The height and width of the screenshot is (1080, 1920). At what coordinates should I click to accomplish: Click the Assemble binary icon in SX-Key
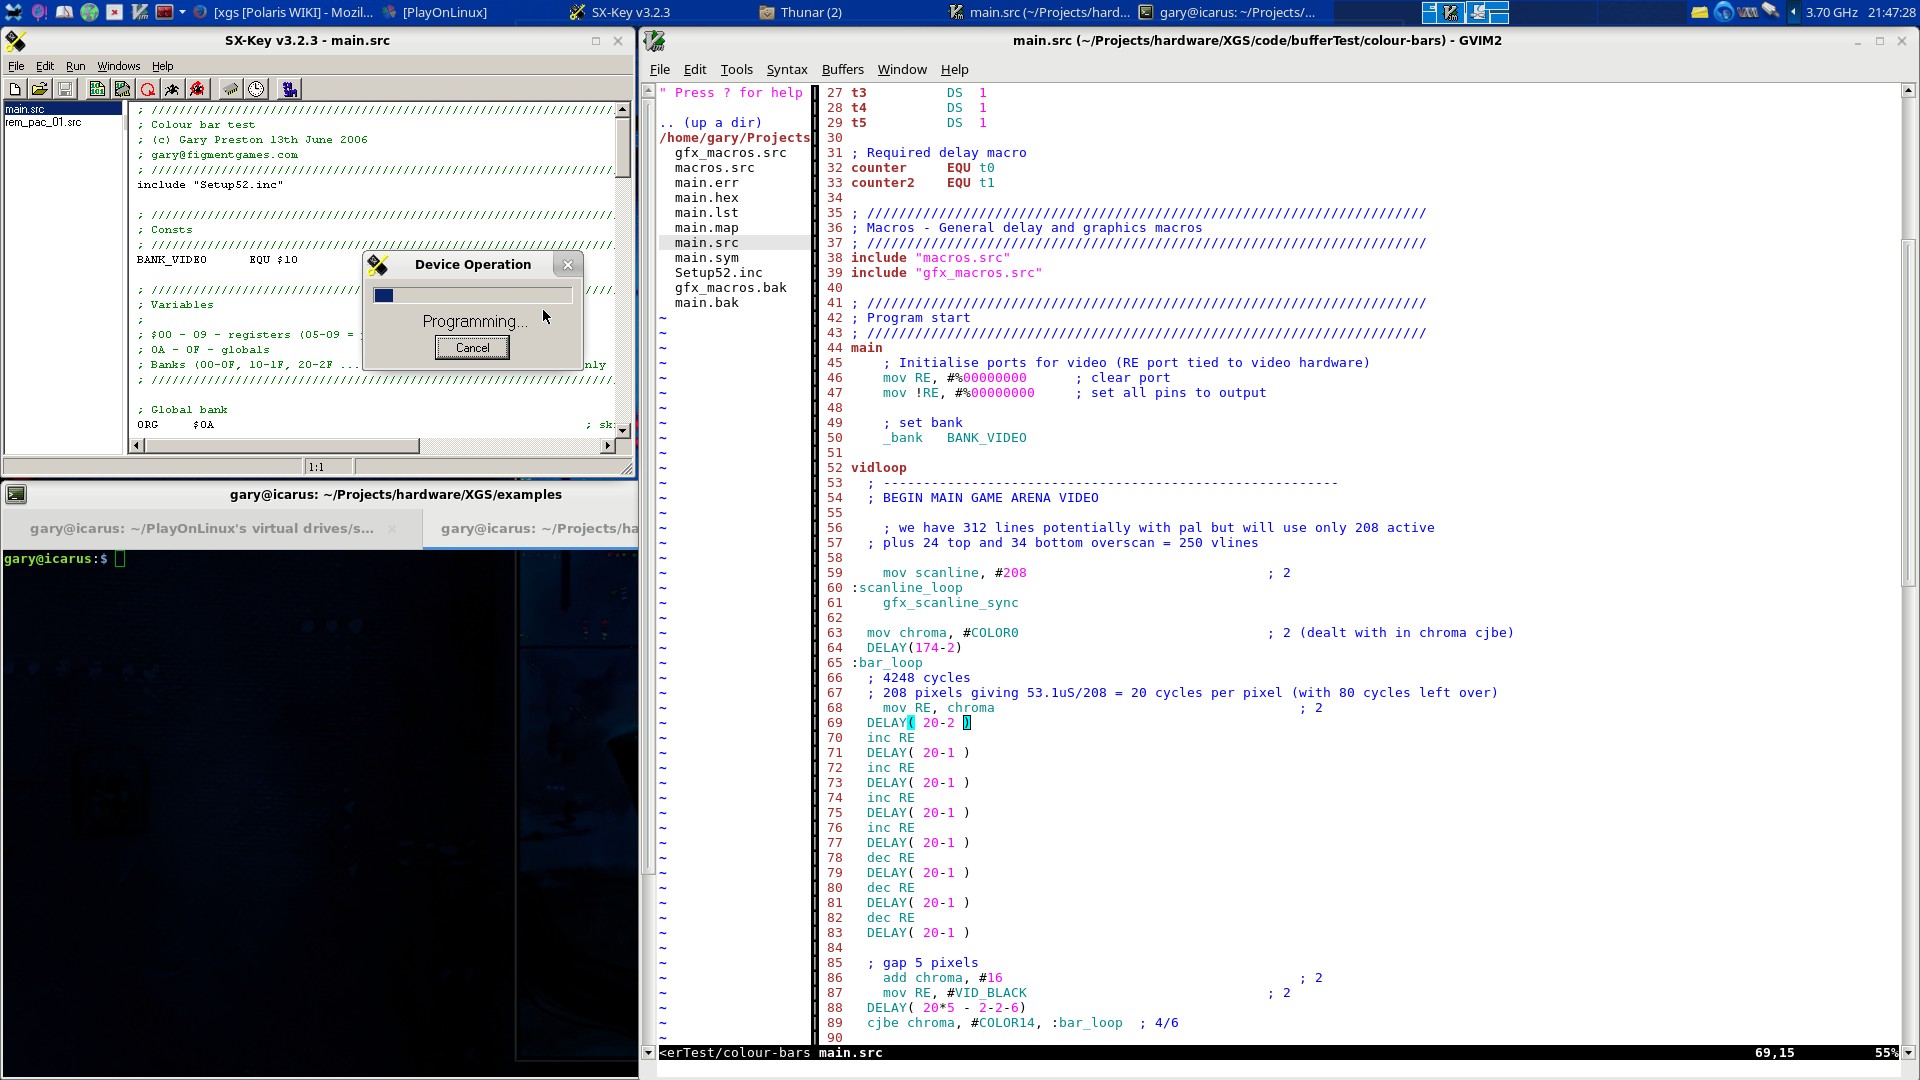(x=97, y=89)
